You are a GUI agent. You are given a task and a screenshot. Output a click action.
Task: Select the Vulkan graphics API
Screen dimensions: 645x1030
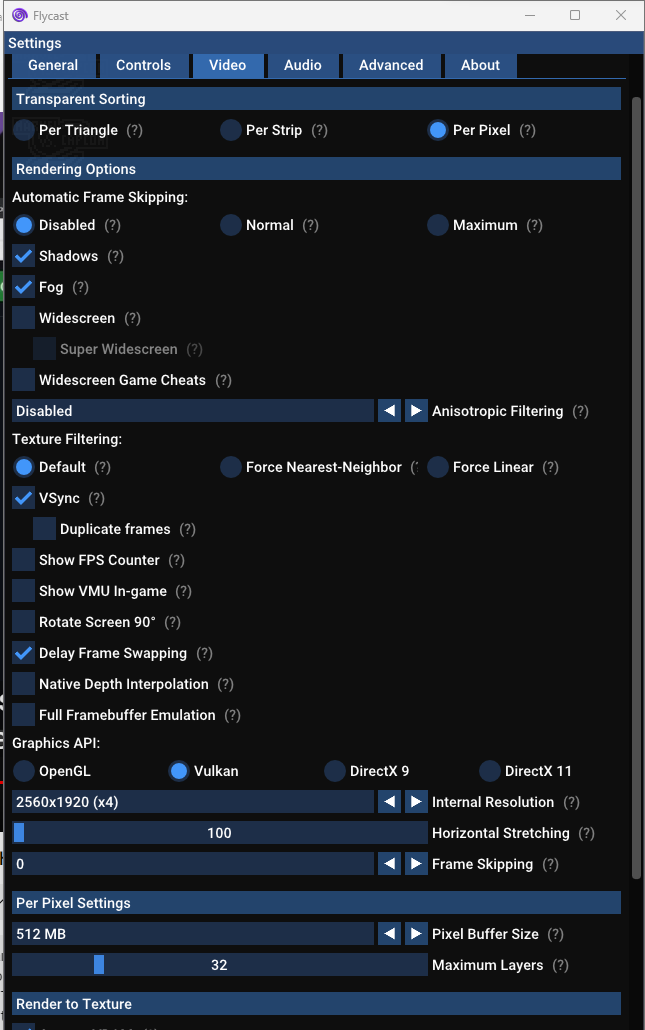point(180,770)
